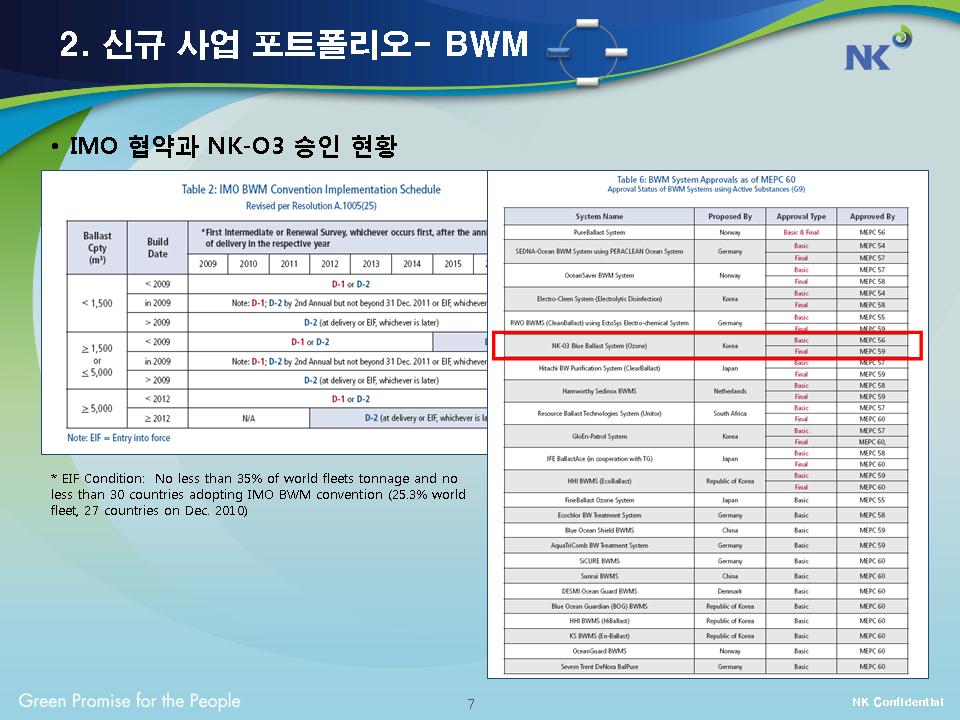Click 'AquaTriComb BW Treatment System' row name

coord(599,546)
